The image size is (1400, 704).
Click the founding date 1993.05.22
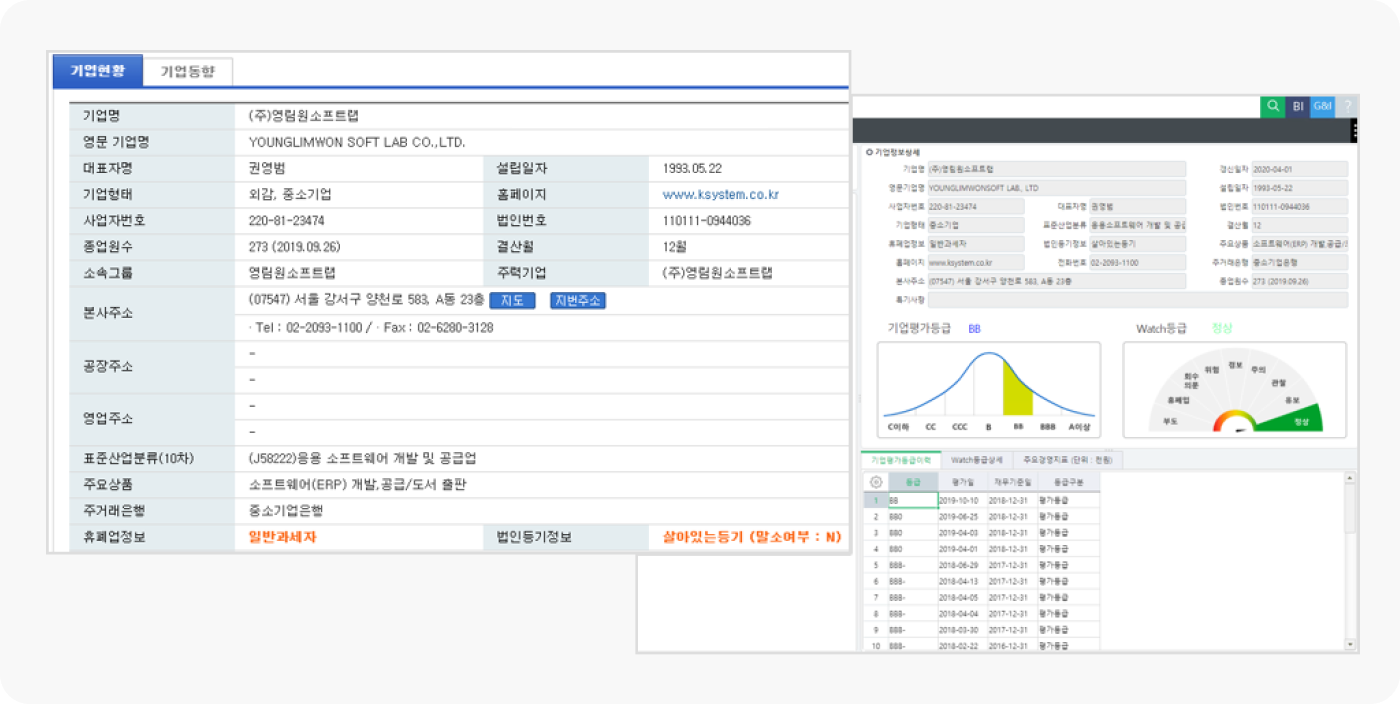(x=692, y=168)
